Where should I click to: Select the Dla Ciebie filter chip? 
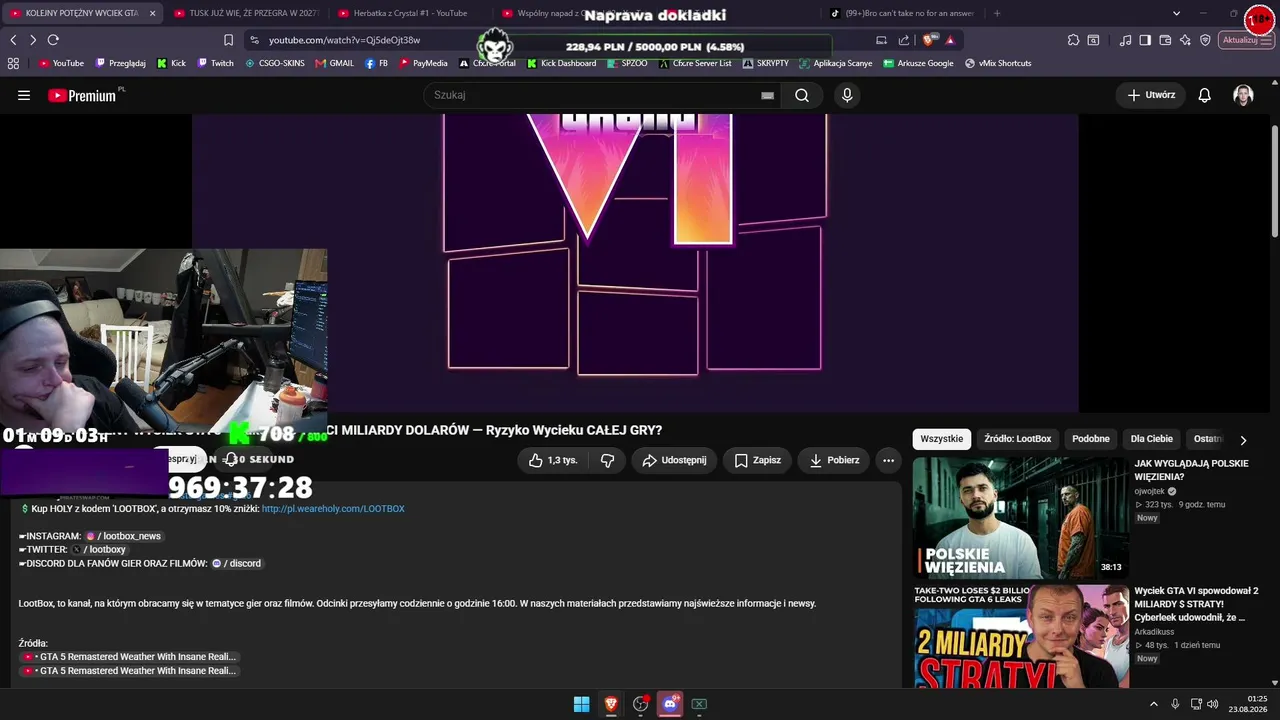[1152, 439]
